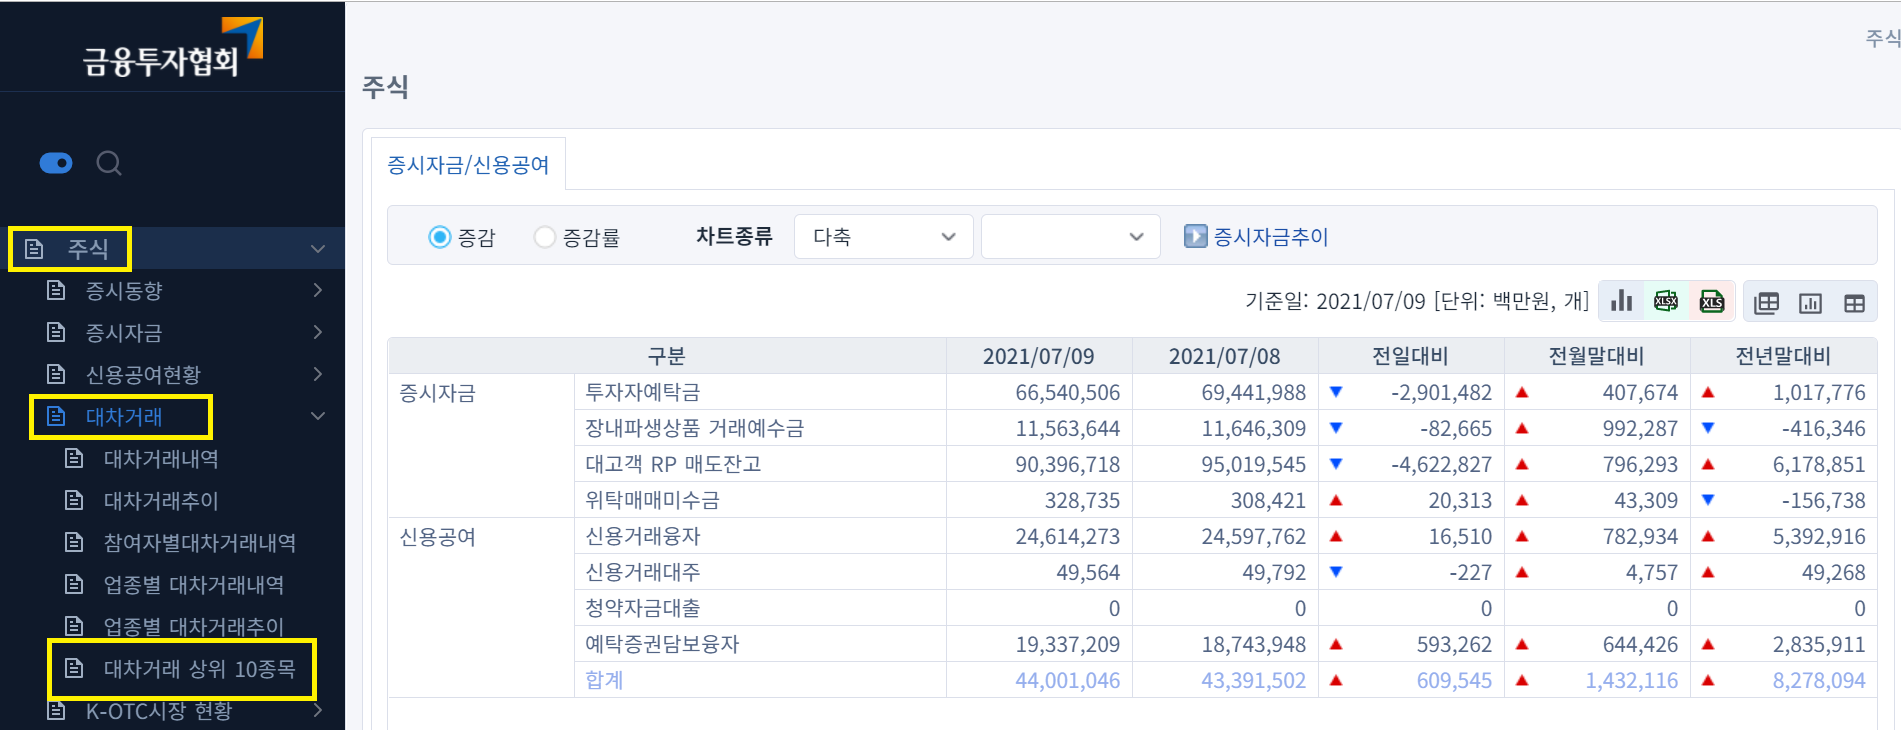Select the 증감 radio button
Screen dimensions: 1901x730
[439, 237]
